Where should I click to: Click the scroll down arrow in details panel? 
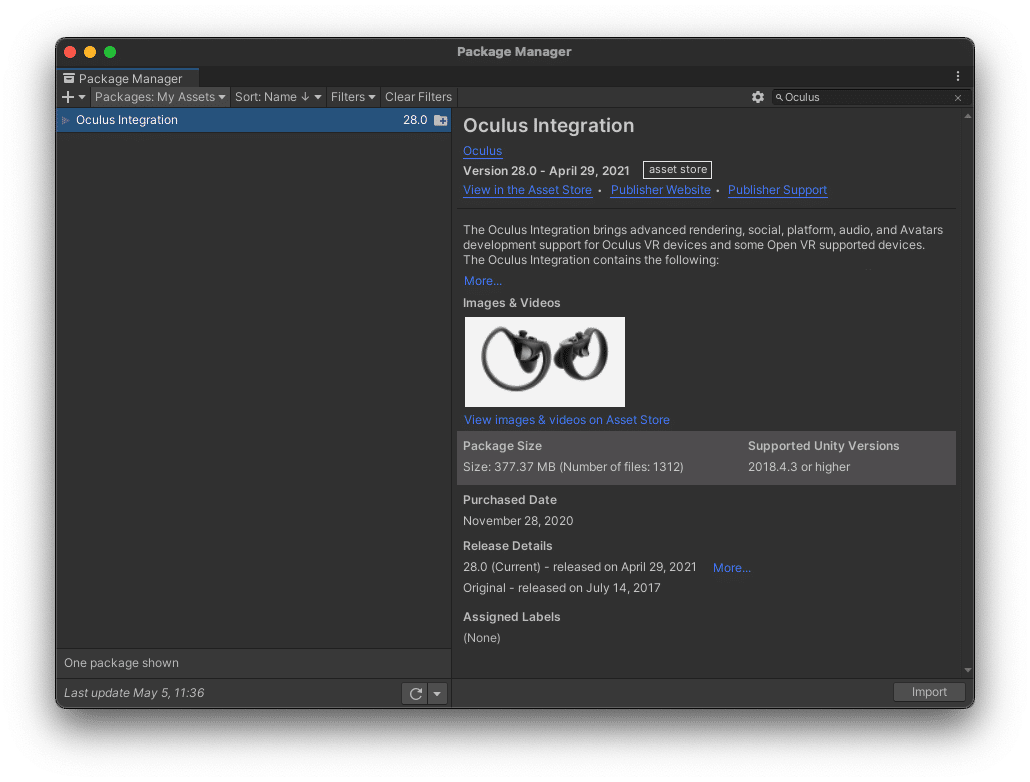click(x=967, y=670)
